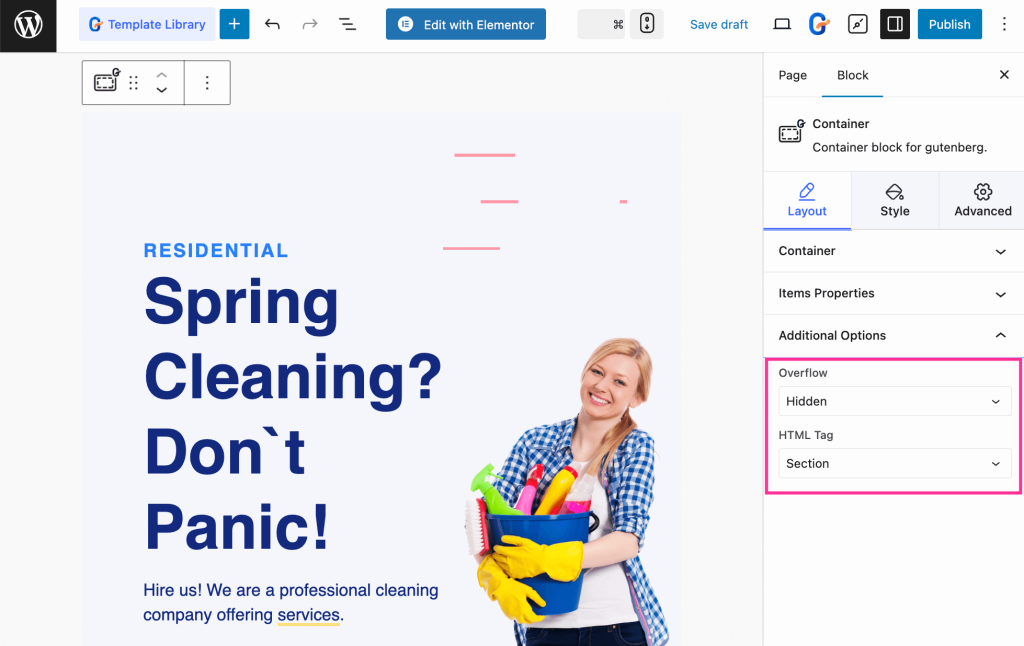Viewport: 1024px width, 646px height.
Task: Open the HTML Tag dropdown showing Section
Action: [x=893, y=463]
